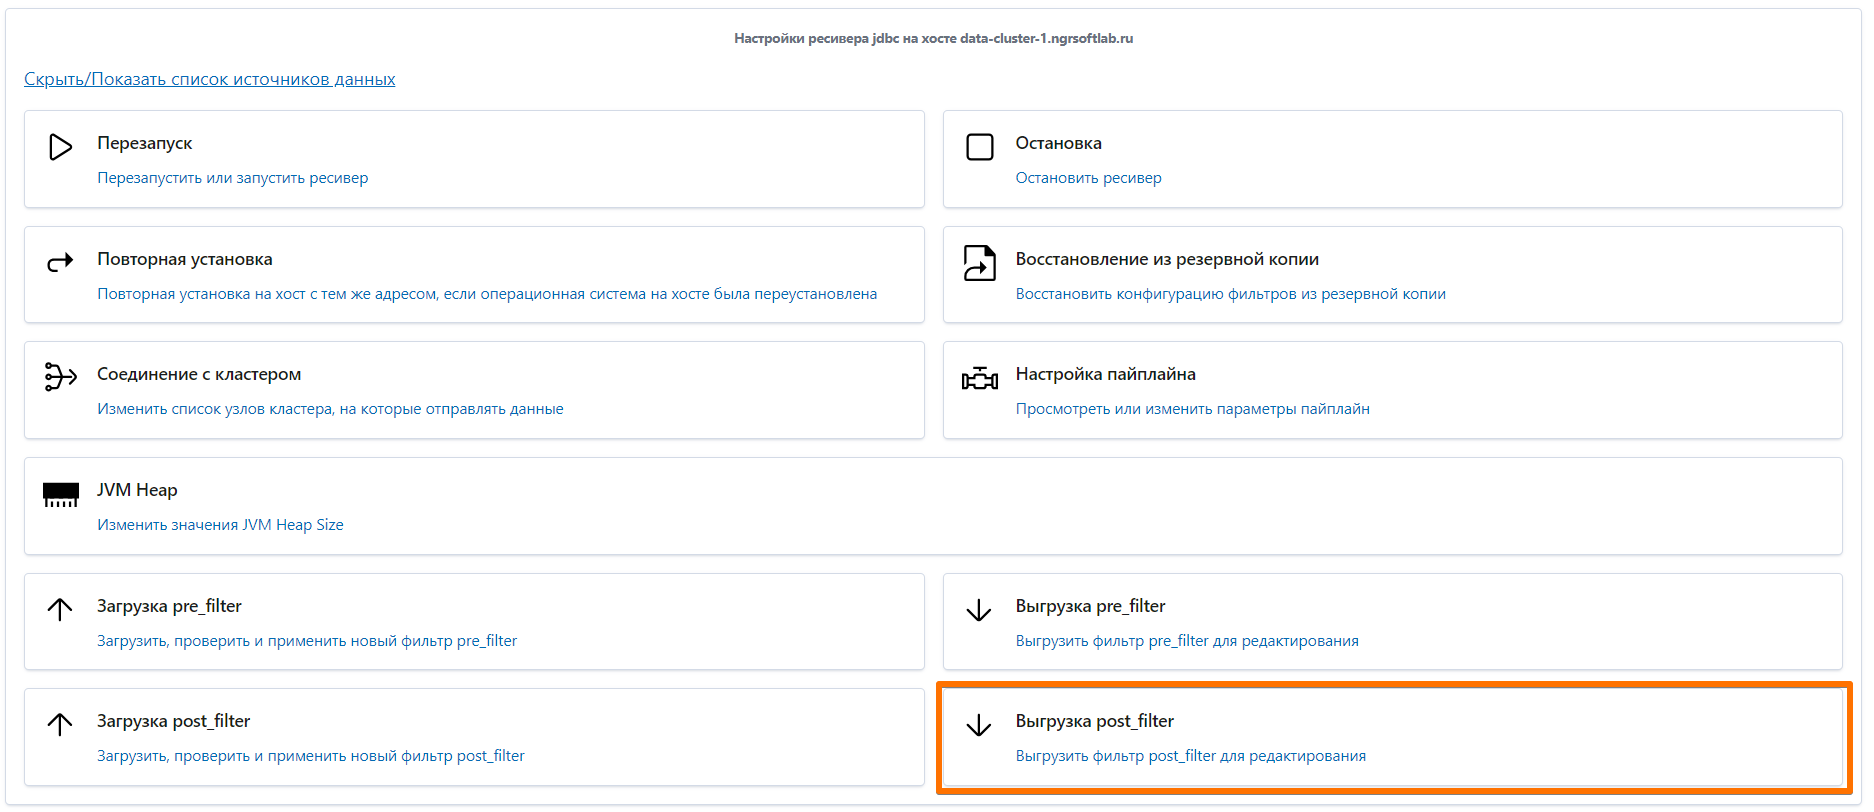1874x812 pixels.
Task: Click the square stop icon for Остановка
Action: click(979, 147)
